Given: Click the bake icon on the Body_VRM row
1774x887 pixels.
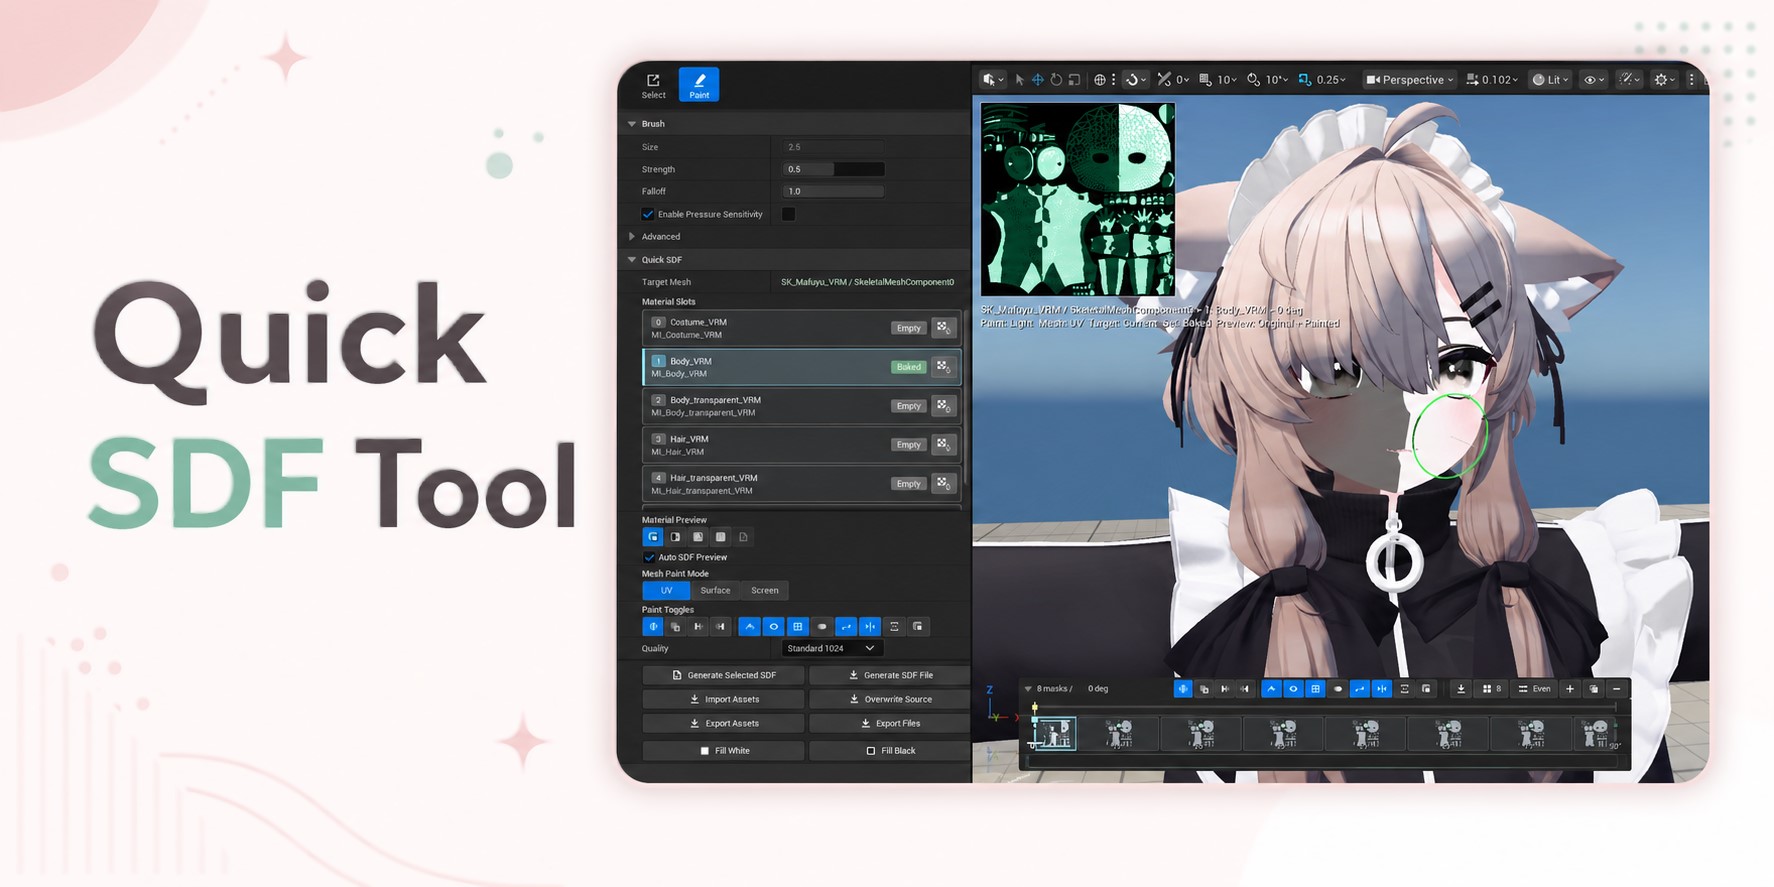Looking at the screenshot, I should pos(943,367).
